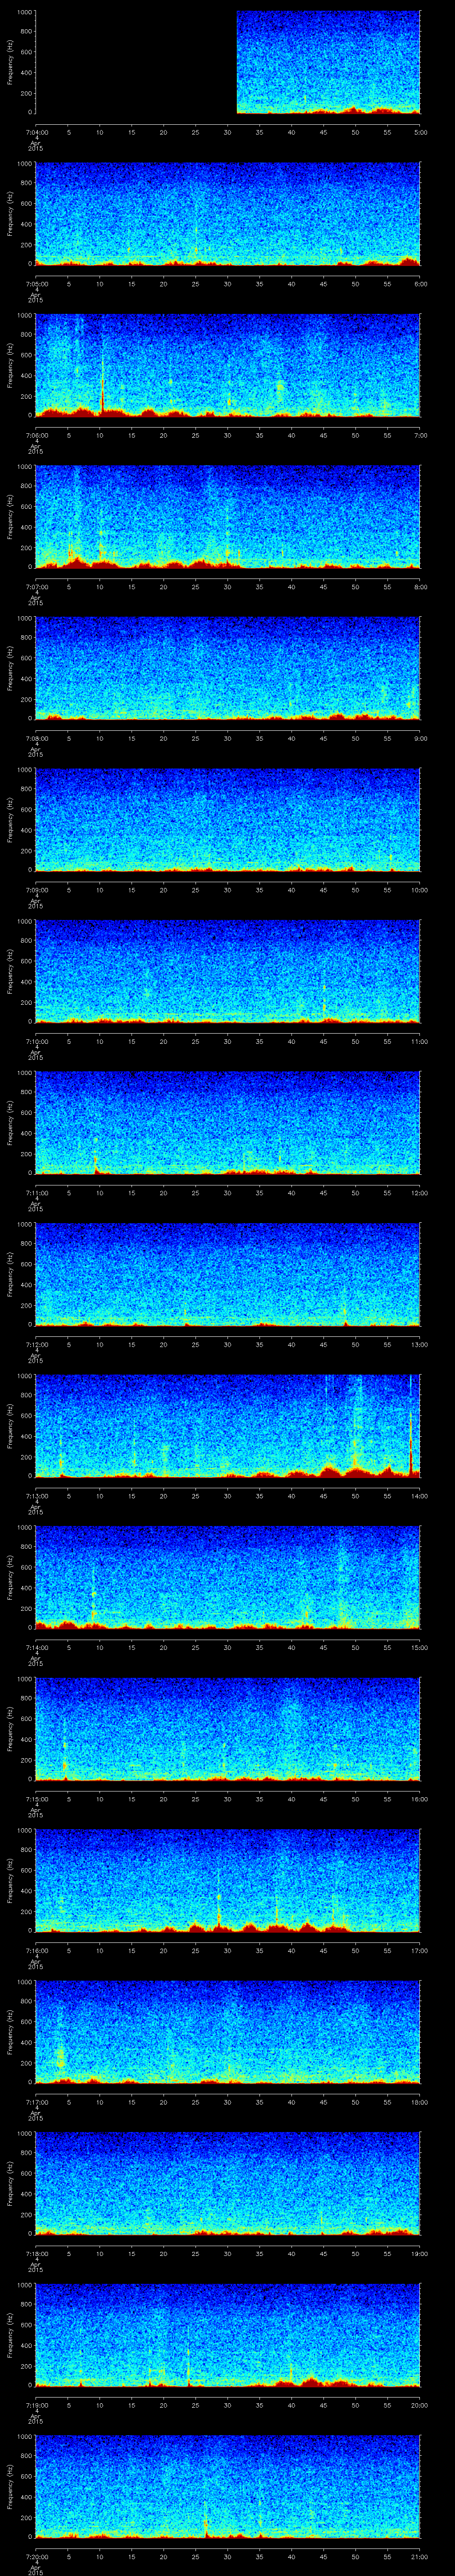
Task: Open the spectrogram panel starting at 7:06:00
Action: [228, 365]
